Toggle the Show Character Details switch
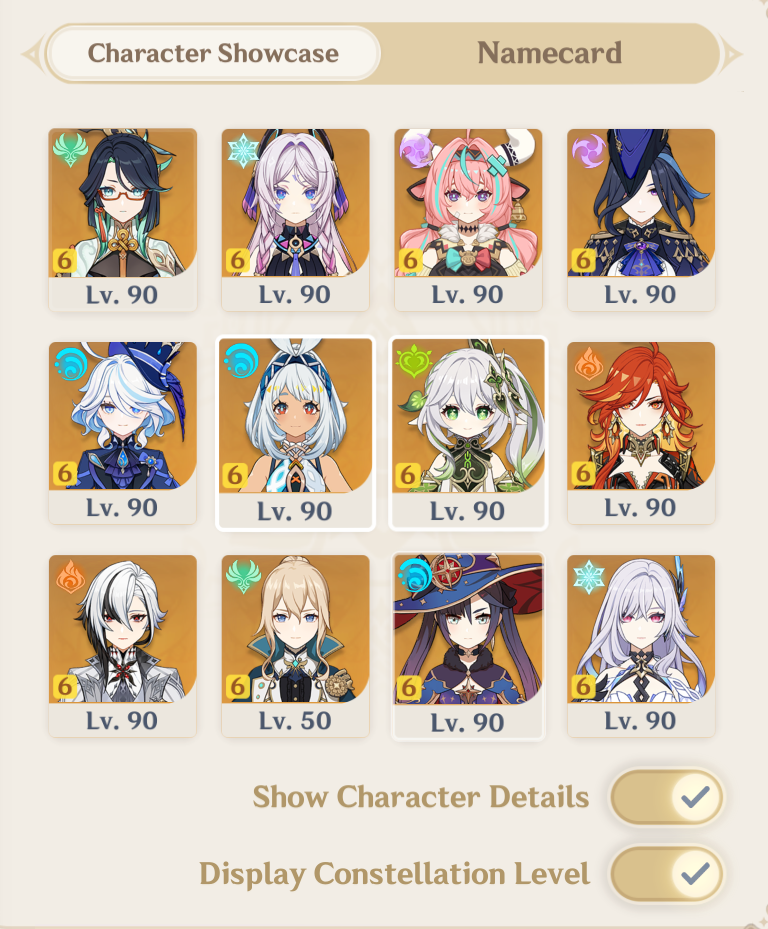768x929 pixels. point(667,797)
